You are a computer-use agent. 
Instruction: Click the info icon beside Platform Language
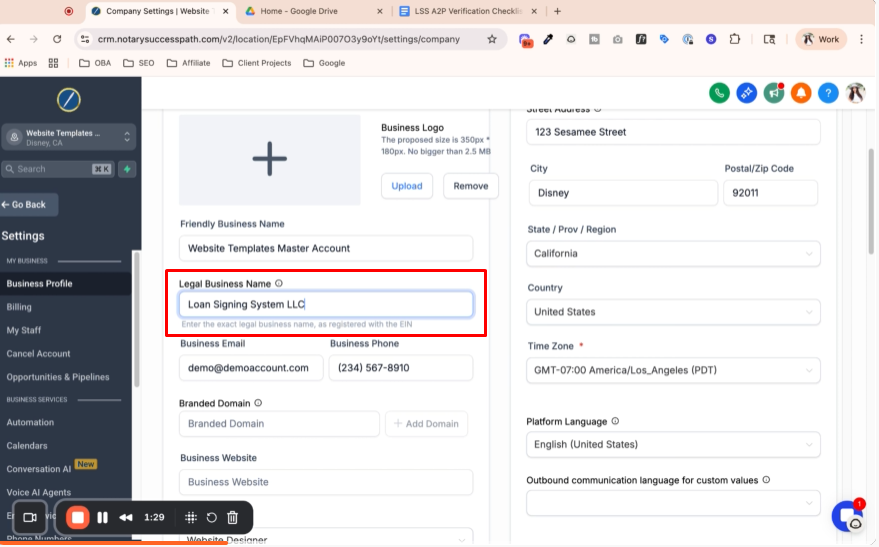(615, 421)
